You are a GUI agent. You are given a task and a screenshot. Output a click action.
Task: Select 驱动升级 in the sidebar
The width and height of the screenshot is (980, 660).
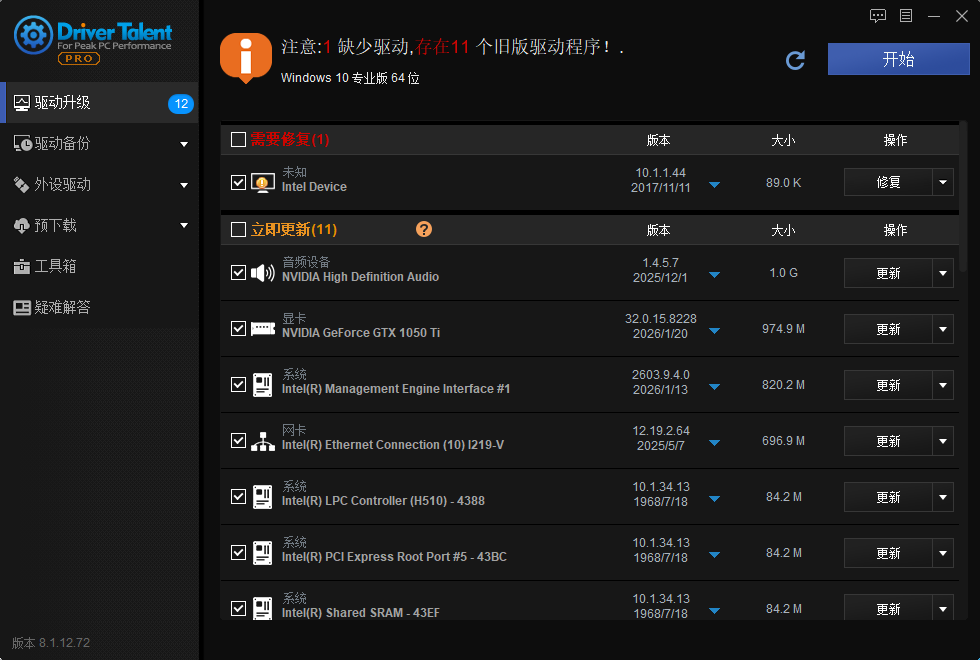click(x=100, y=102)
